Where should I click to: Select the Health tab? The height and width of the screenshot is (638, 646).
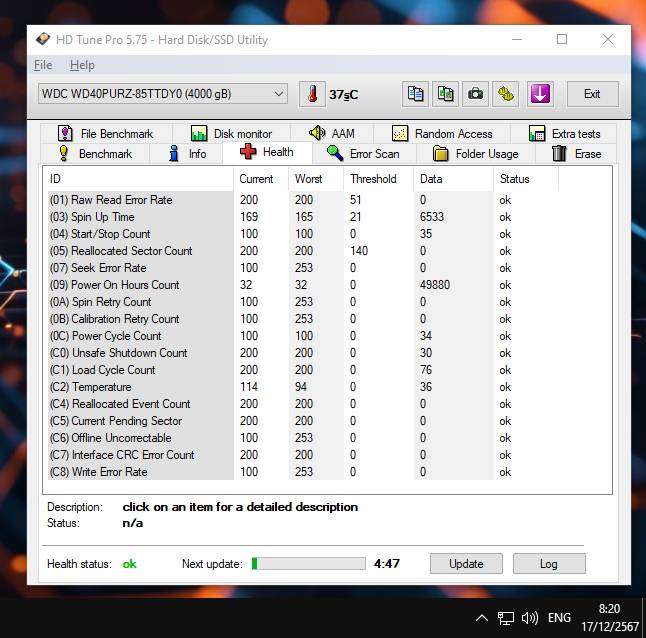[x=267, y=152]
